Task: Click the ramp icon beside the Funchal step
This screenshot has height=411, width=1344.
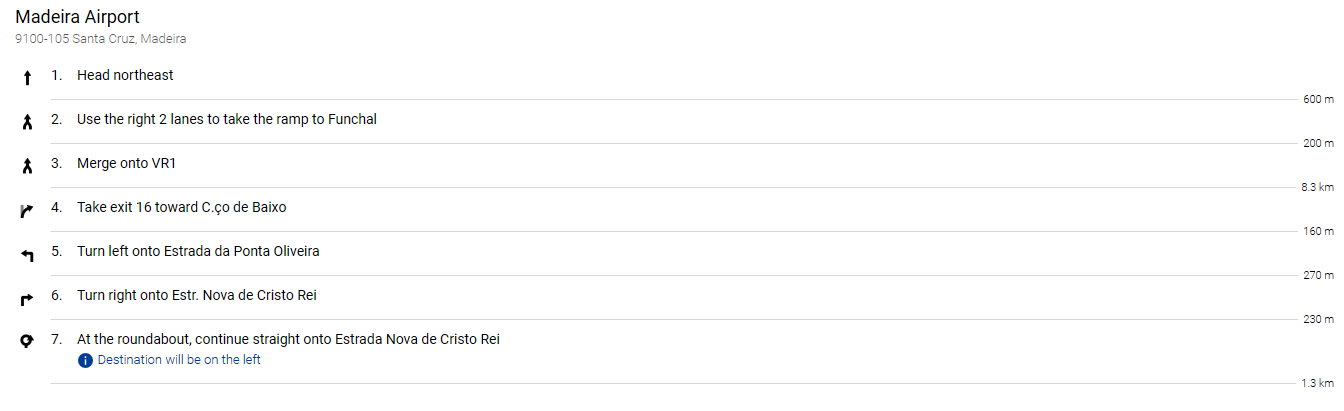Action: (28, 122)
